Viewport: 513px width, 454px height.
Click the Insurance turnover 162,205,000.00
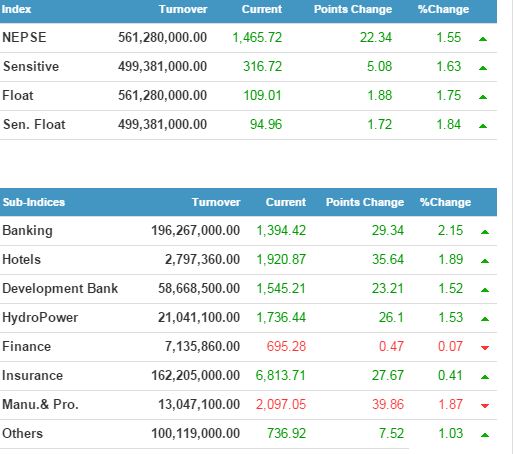pos(196,375)
